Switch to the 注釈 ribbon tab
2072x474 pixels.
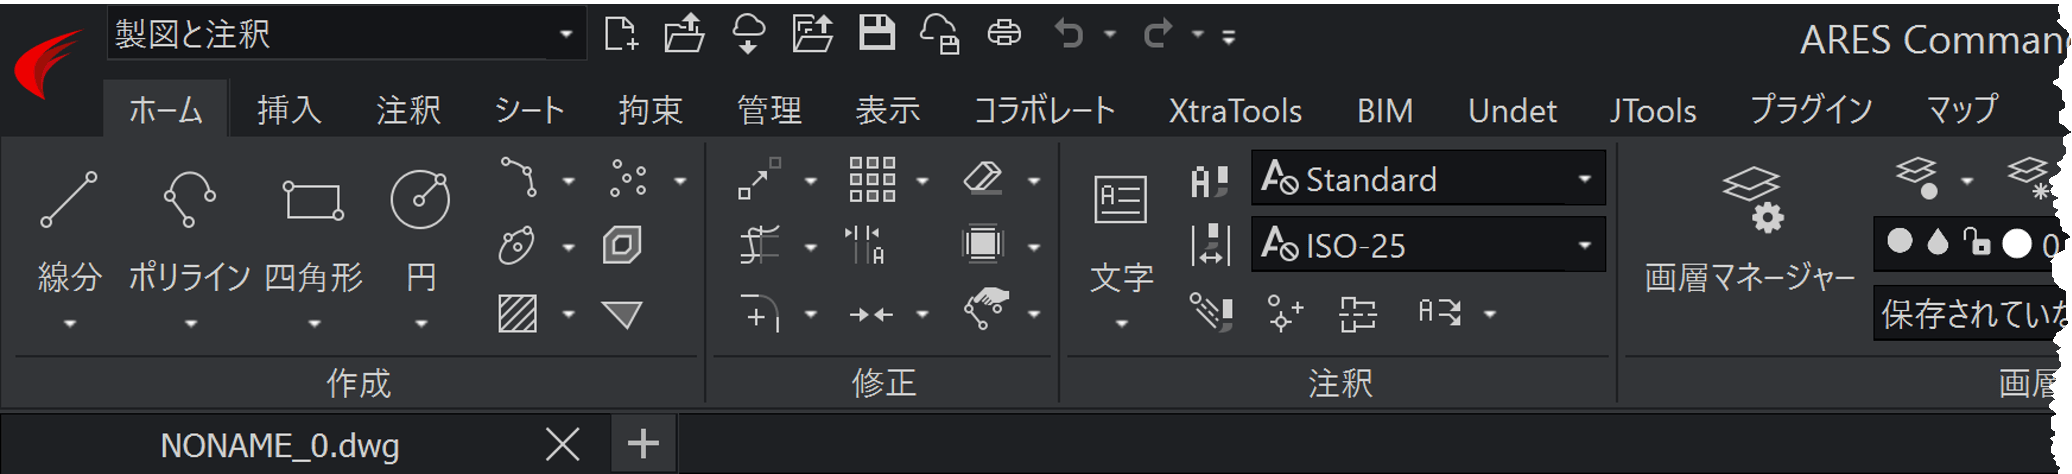[408, 109]
